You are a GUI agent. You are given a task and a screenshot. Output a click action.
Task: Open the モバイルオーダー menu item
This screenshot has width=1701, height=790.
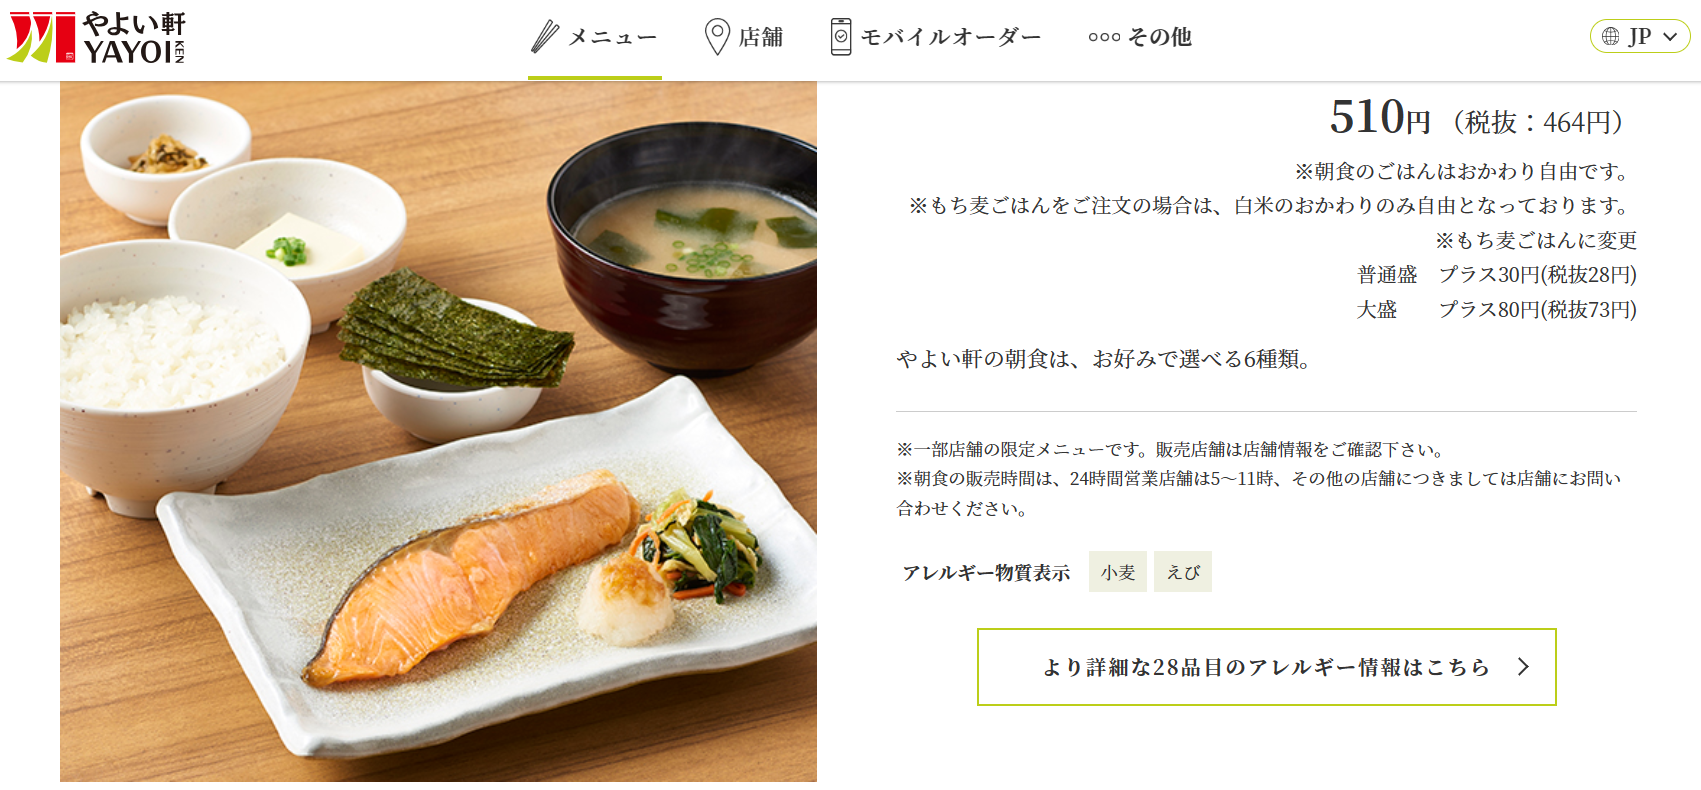click(x=936, y=37)
